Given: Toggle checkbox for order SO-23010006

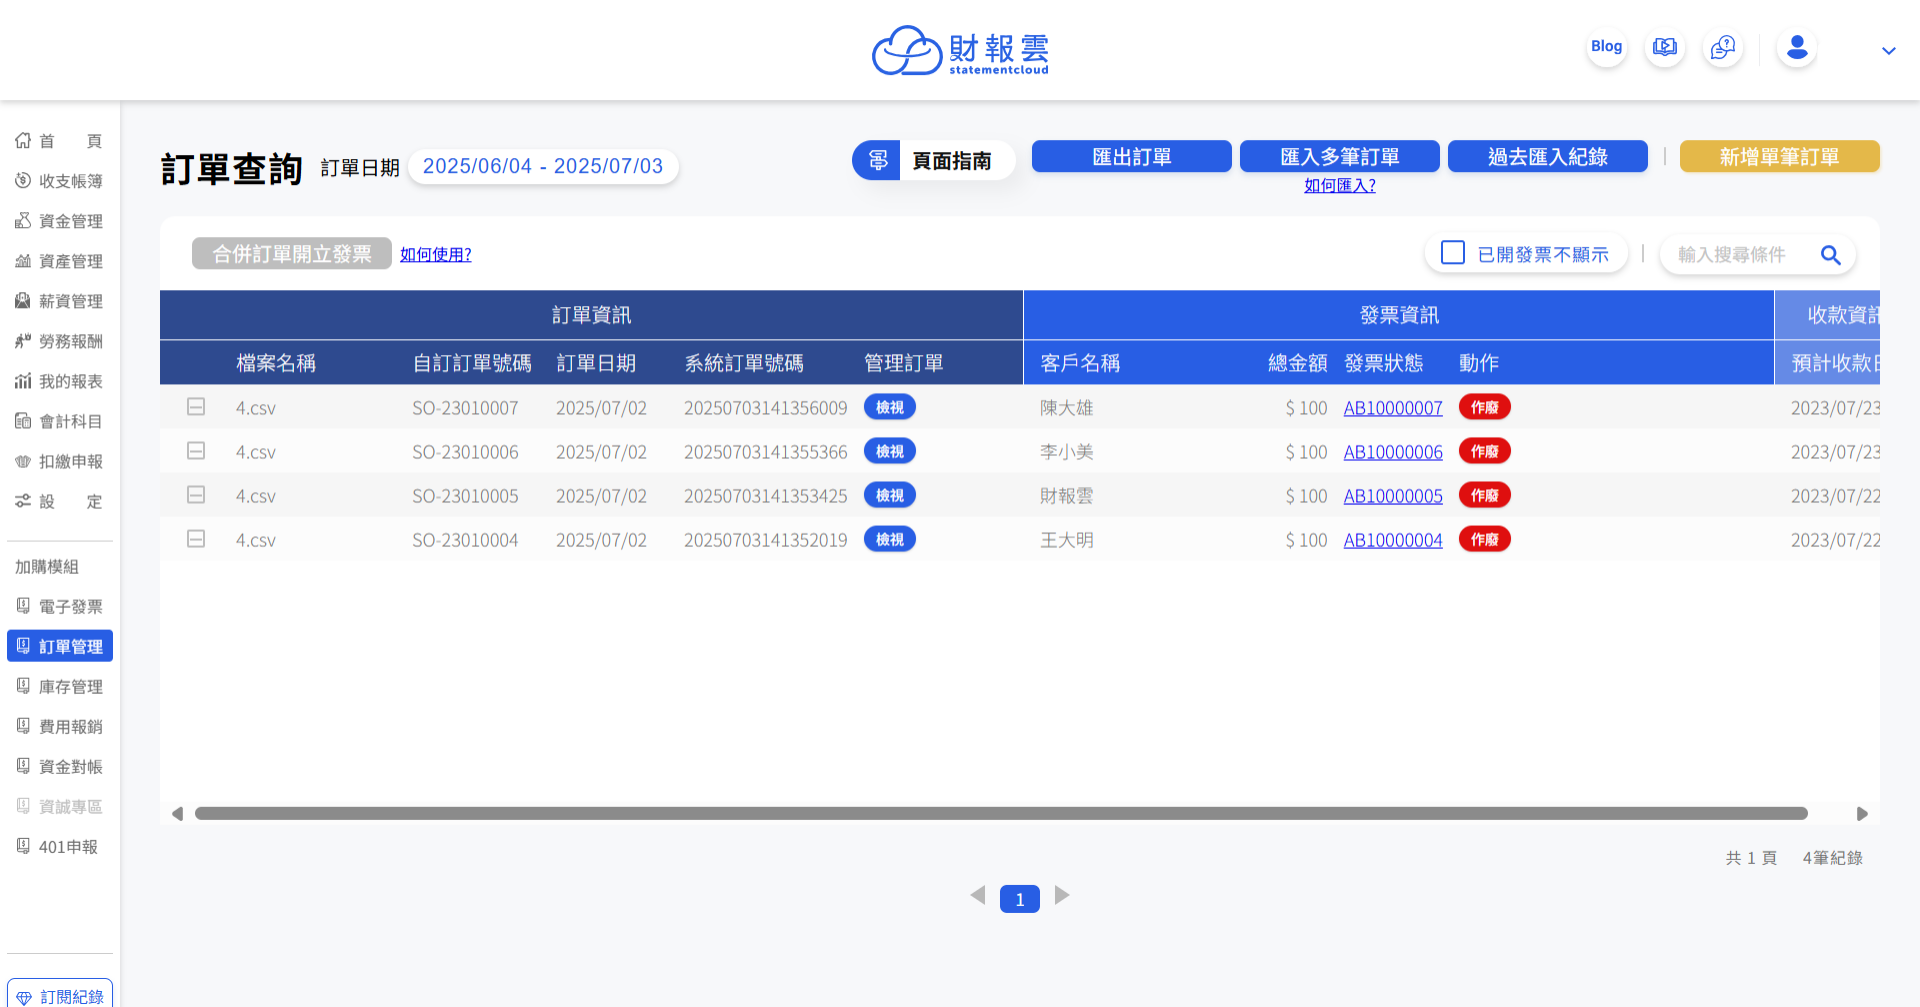Looking at the screenshot, I should click(x=196, y=451).
